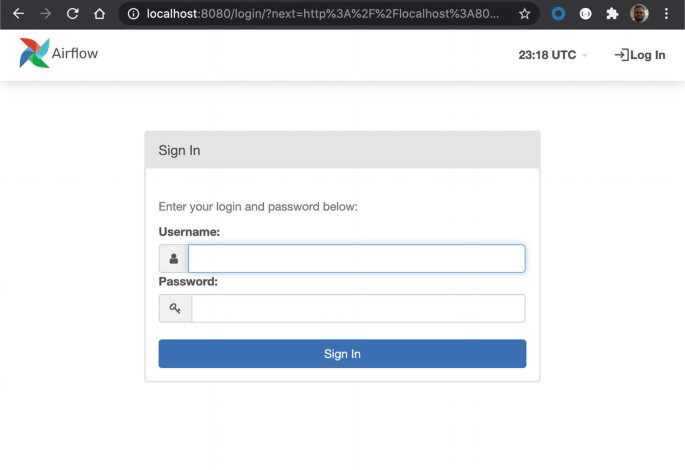The height and width of the screenshot is (470, 685).
Task: Click the key icon beside Password
Action: click(175, 308)
